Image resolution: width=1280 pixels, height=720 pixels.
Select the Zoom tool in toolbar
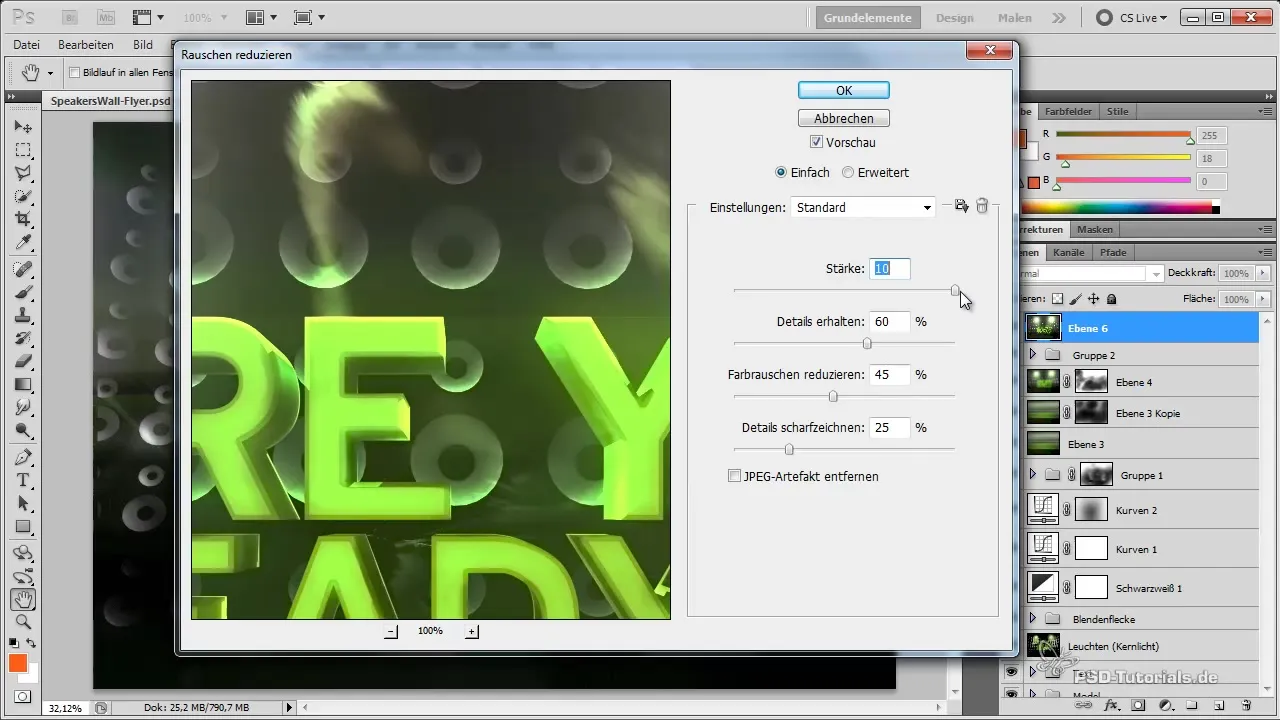coord(23,622)
